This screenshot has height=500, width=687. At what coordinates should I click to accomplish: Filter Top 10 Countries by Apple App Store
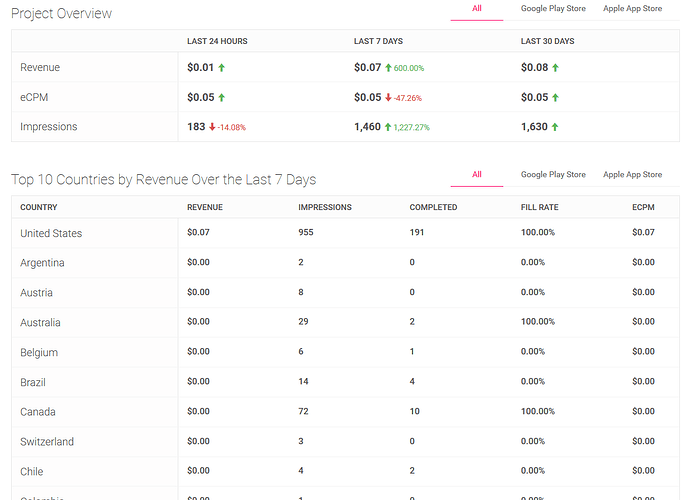[632, 175]
